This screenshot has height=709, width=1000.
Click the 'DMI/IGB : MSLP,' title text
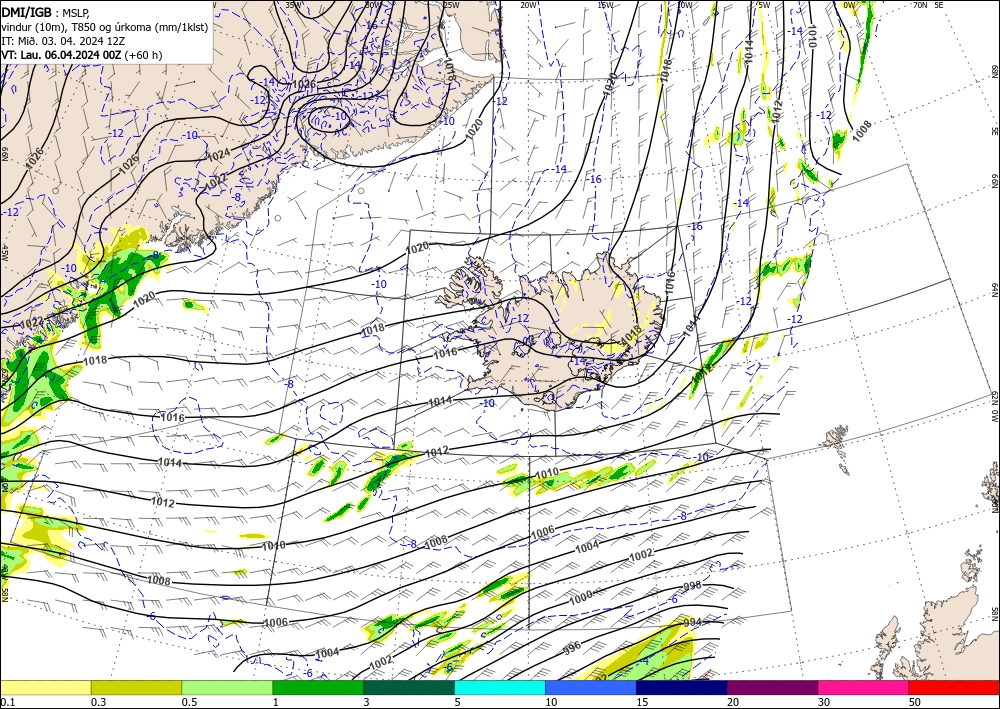[x=45, y=12]
